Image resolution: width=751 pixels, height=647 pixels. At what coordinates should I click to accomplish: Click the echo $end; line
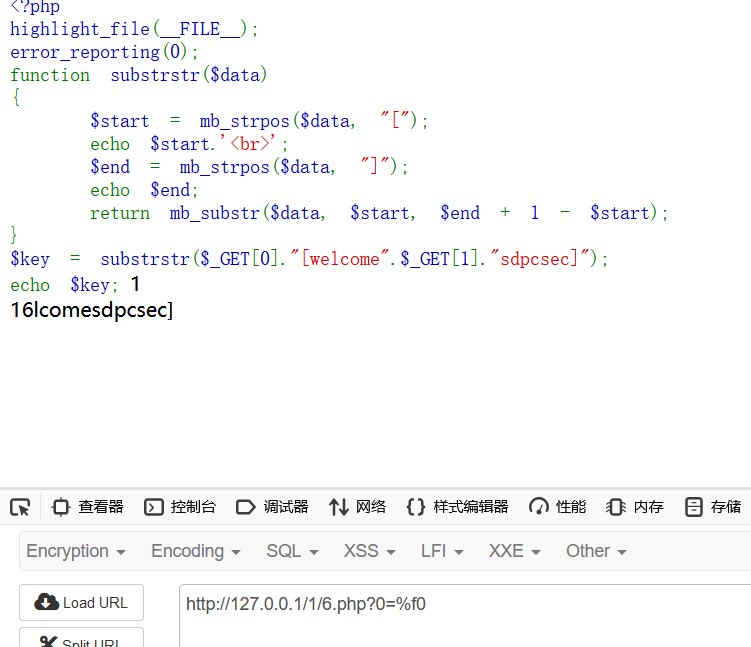coord(144,190)
